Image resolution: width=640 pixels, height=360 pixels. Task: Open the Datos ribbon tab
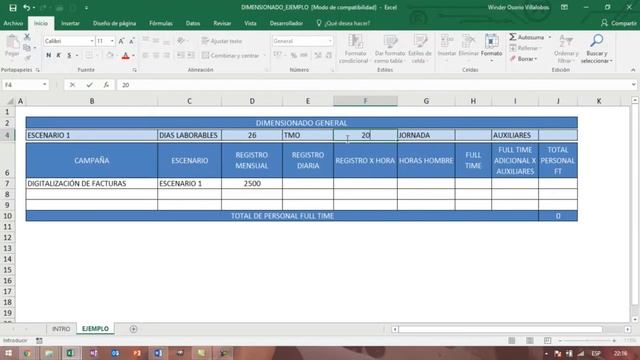click(193, 23)
